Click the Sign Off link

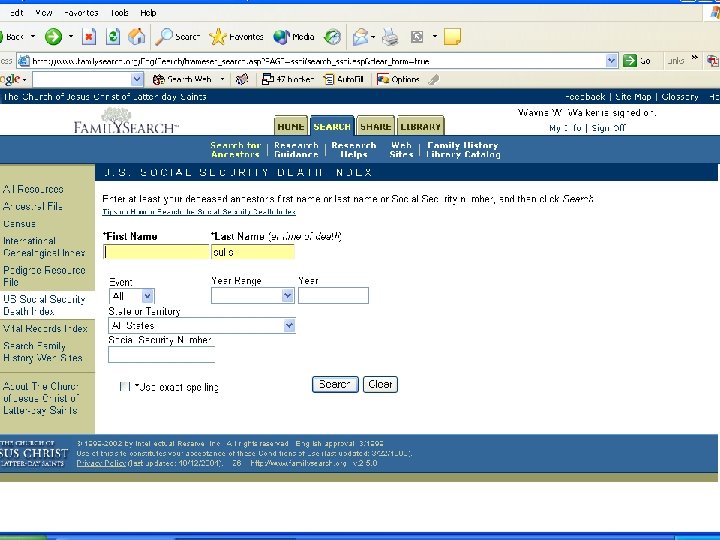[608, 128]
